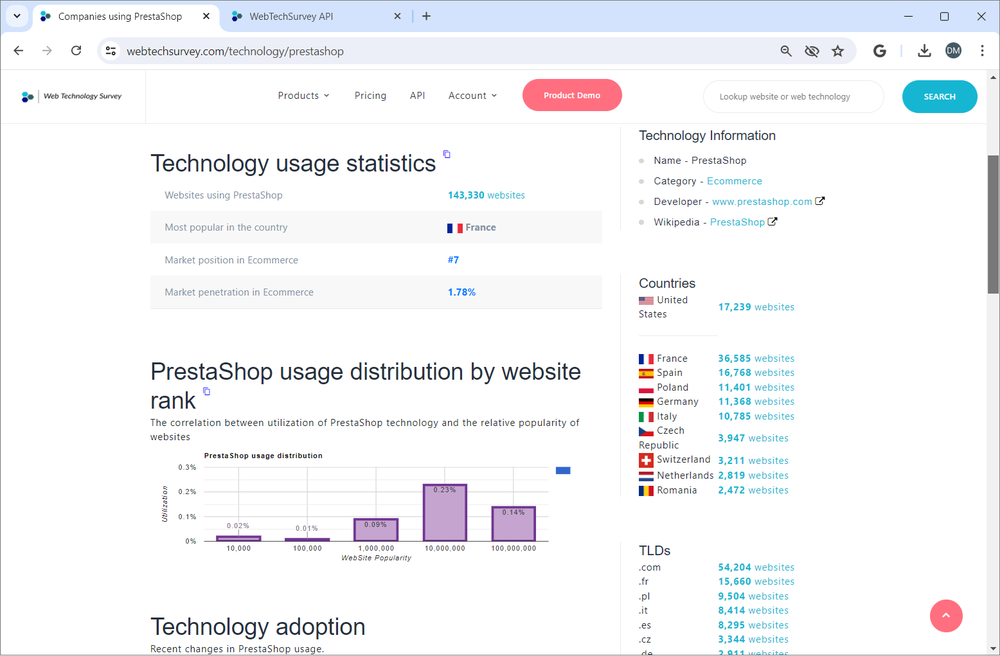Click the scroll-to-top arrow button

[946, 616]
